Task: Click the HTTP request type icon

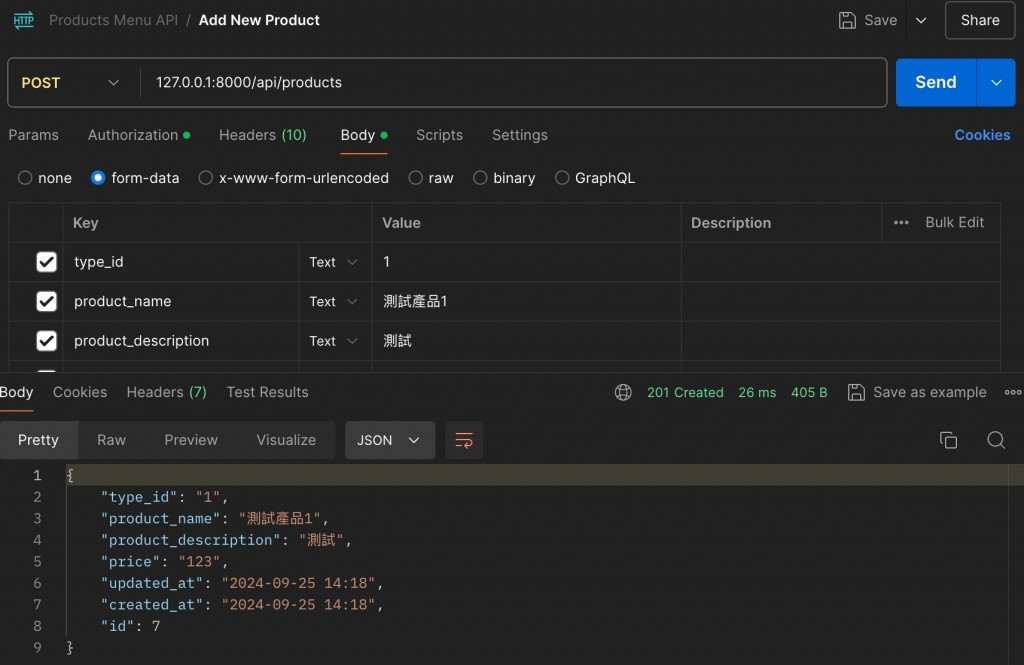Action: click(x=23, y=20)
